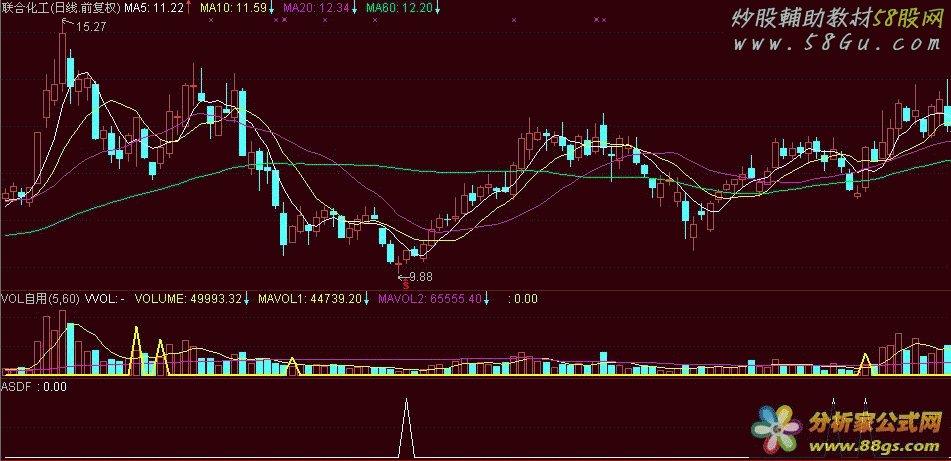Click the colorful flower logo icon
The image size is (951, 461).
779,427
